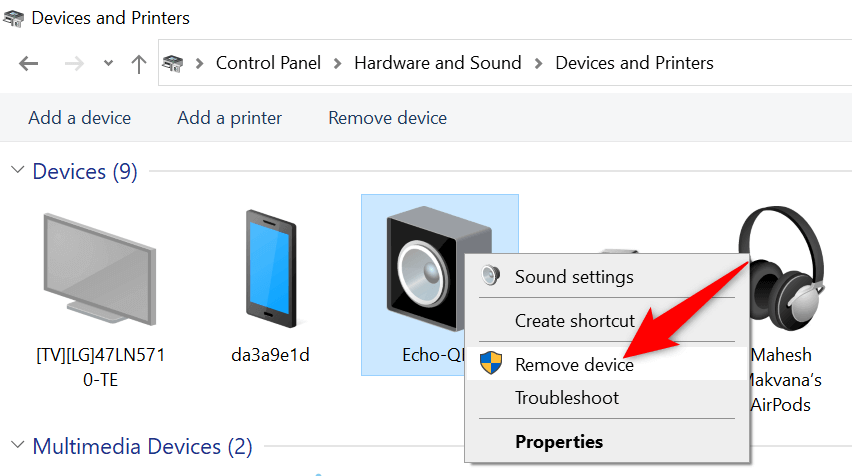Select Troubleshoot in the context menu
Image resolution: width=852 pixels, height=476 pixels.
point(567,398)
